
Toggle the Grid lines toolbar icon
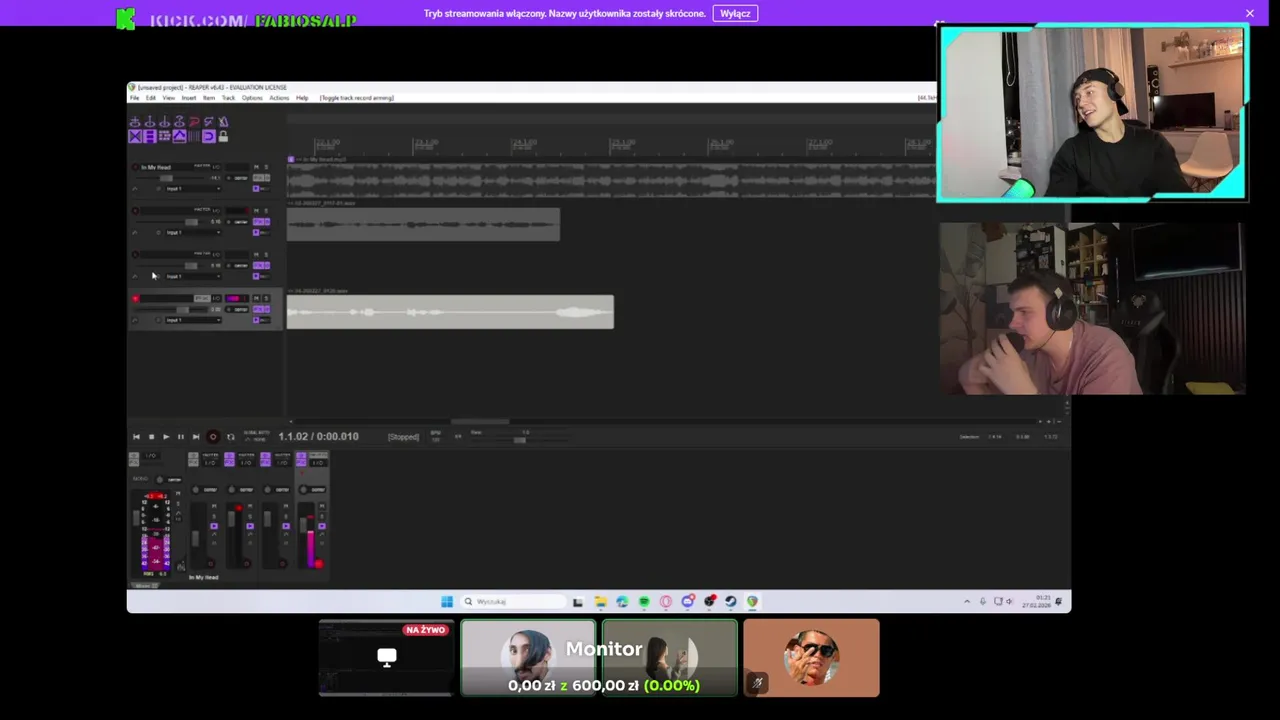tap(194, 136)
